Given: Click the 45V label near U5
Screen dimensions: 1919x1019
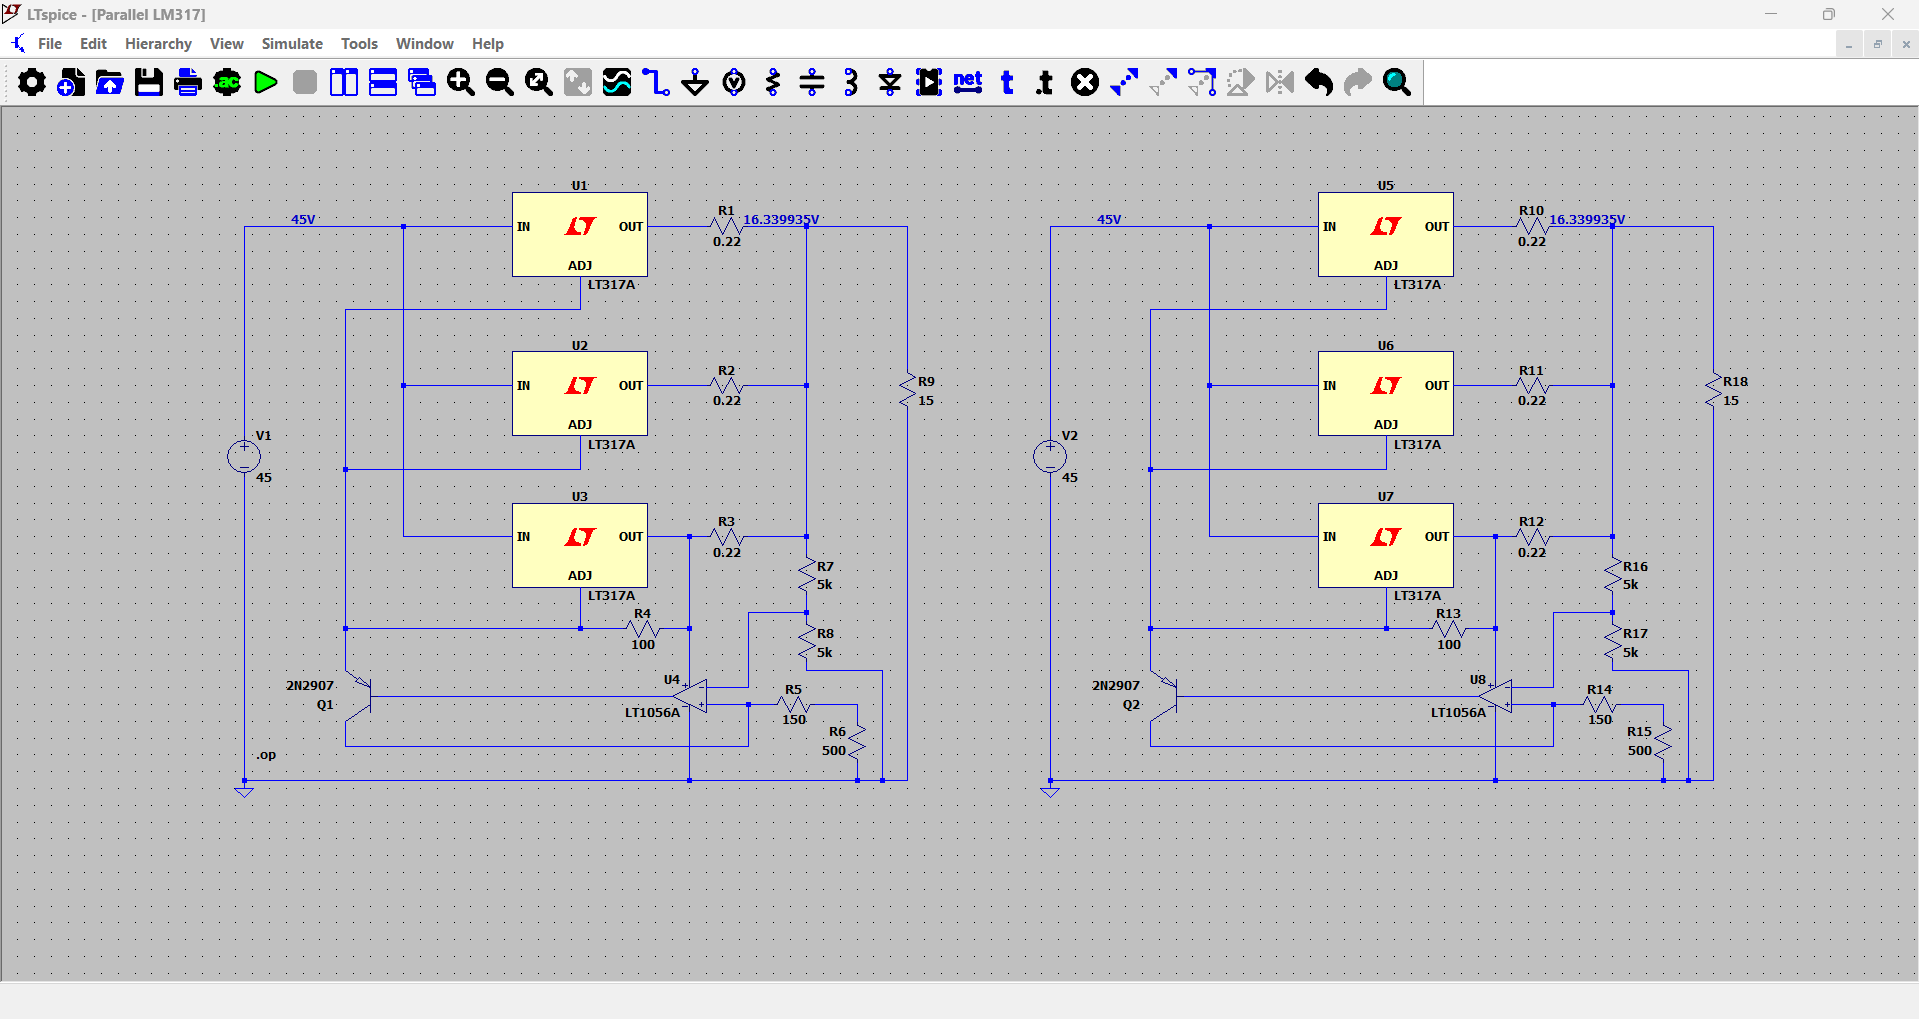Looking at the screenshot, I should pyautogui.click(x=1109, y=219).
